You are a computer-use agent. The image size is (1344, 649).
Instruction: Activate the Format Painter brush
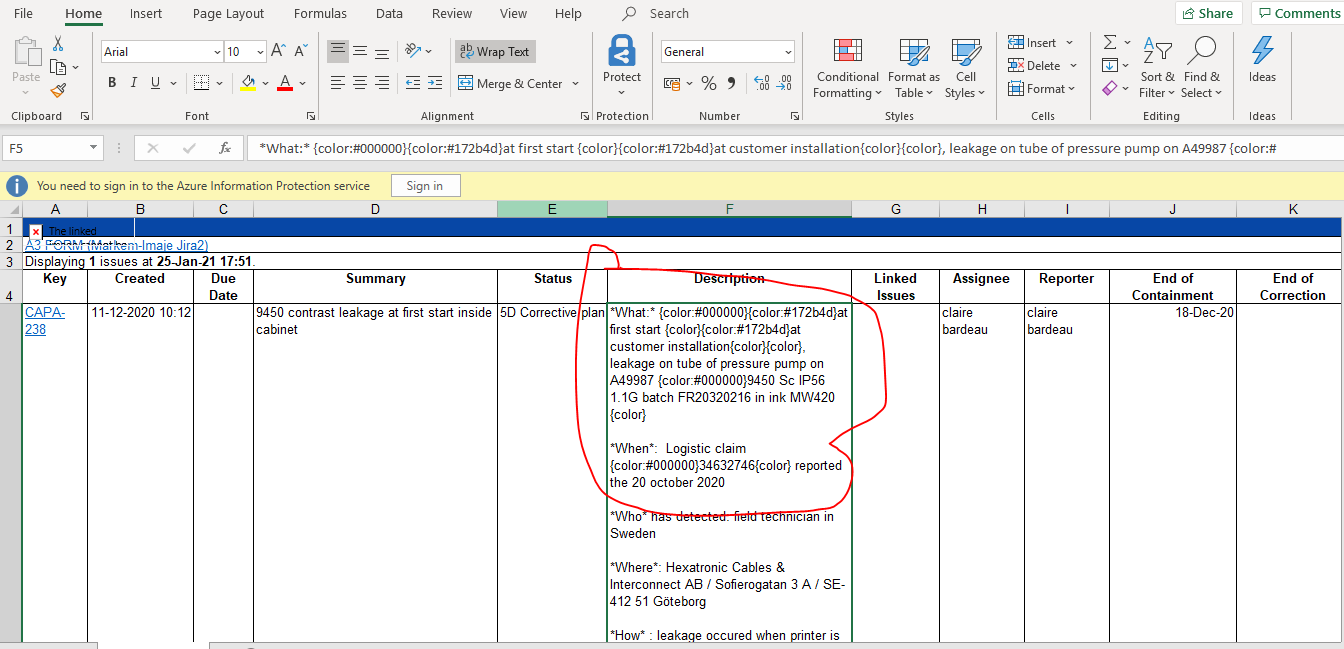58,90
